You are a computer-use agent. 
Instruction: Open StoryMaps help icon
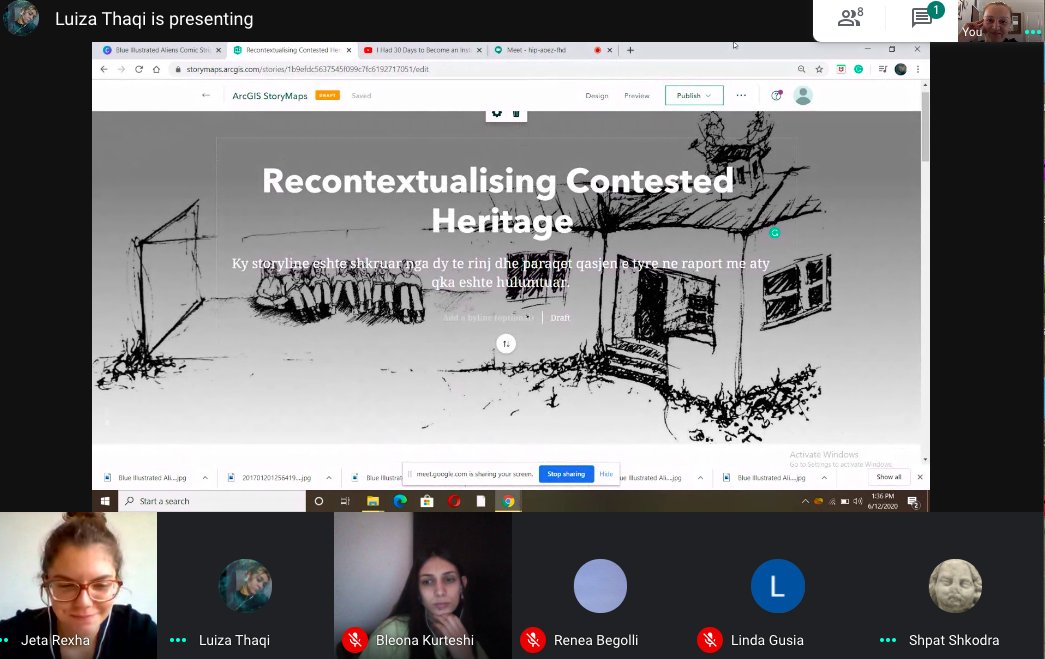(776, 95)
